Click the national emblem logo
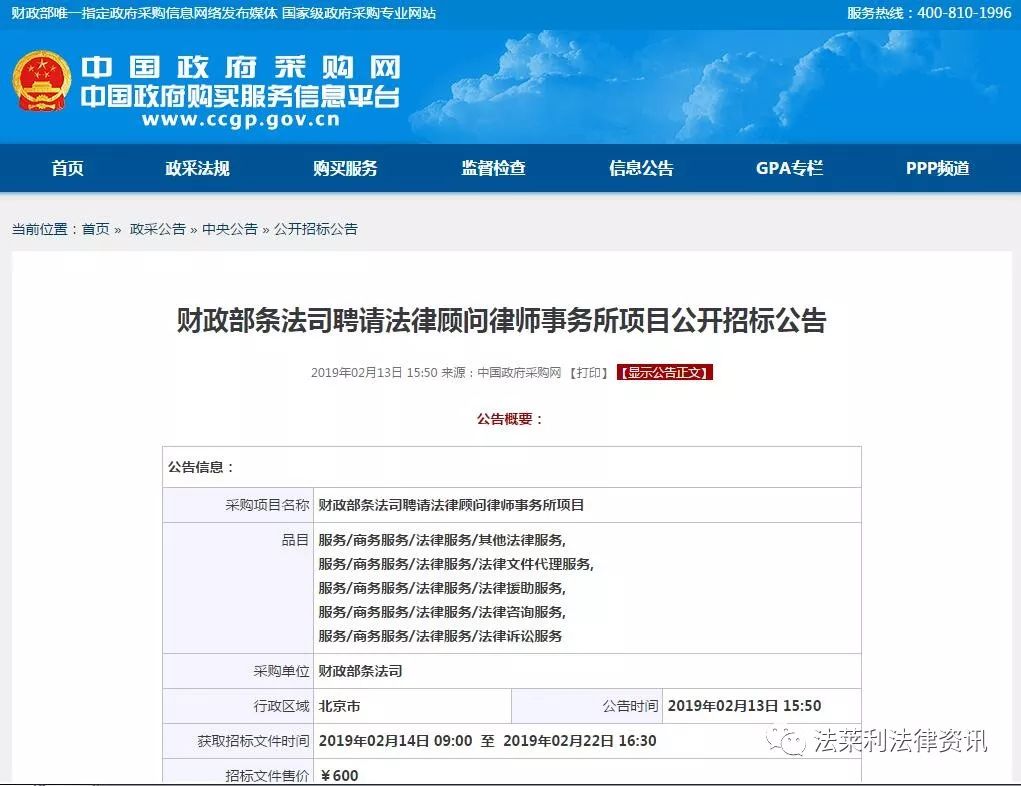The image size is (1021, 786). tap(42, 81)
